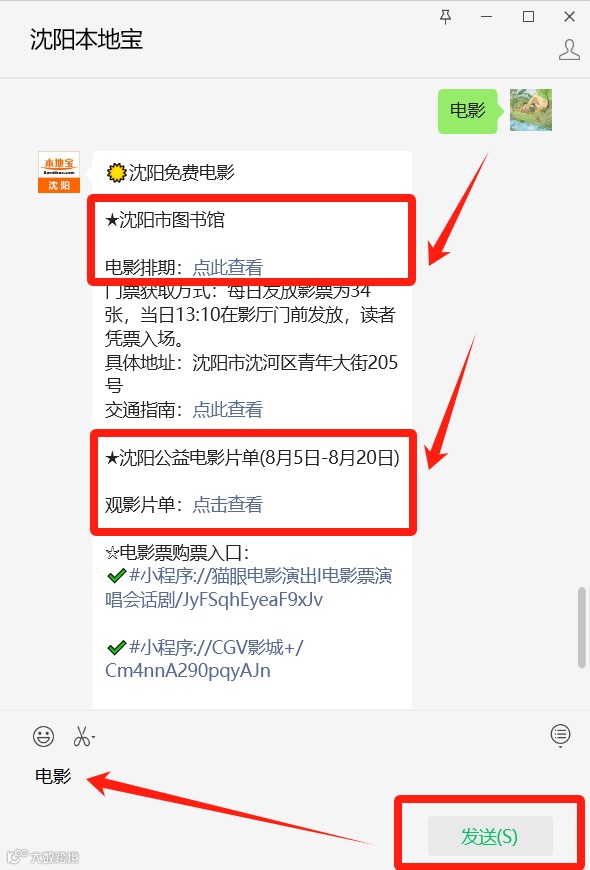Expand the screenshot tool dropdown arrow
590x870 pixels.
click(93, 737)
